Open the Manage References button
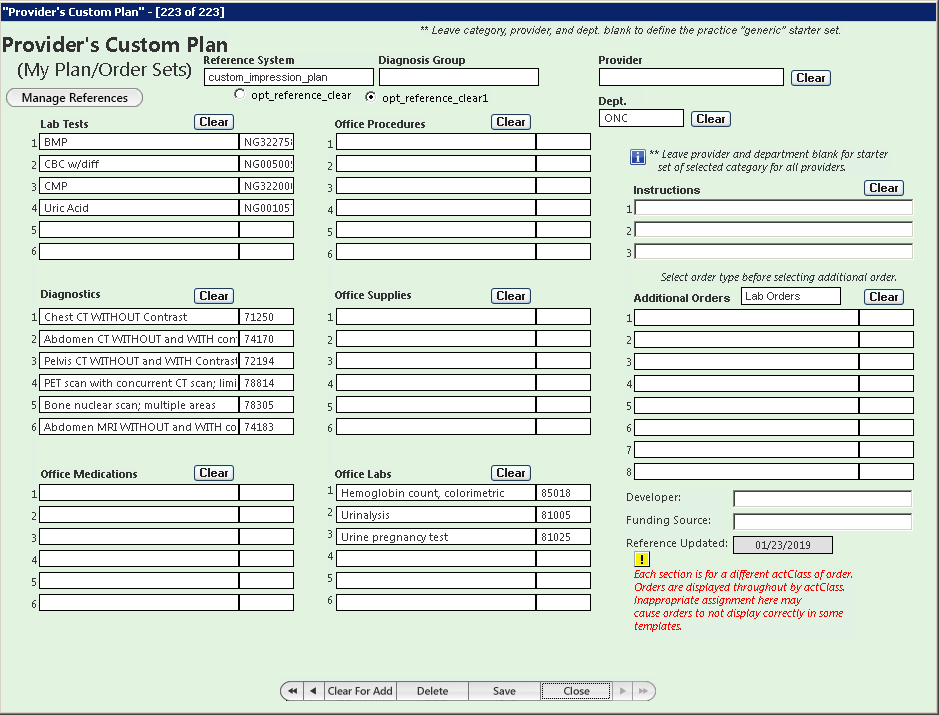 point(74,98)
